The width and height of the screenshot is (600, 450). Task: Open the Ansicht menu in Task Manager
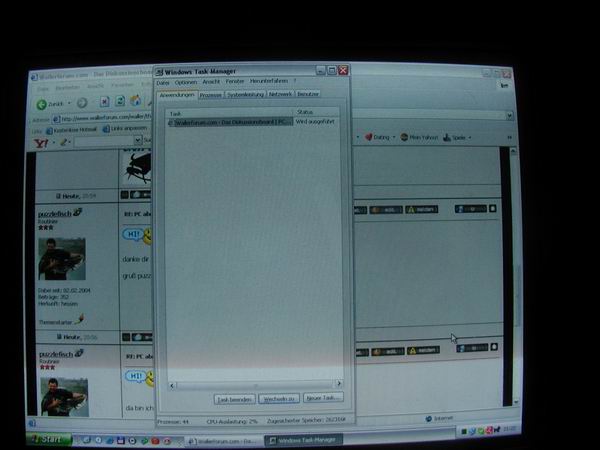pyautogui.click(x=211, y=82)
